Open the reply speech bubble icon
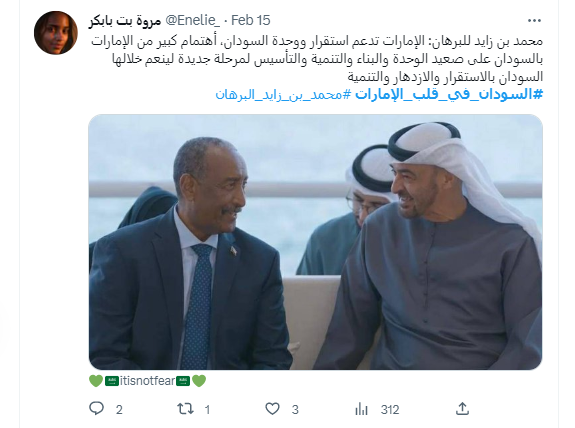The width and height of the screenshot is (575, 428). pyautogui.click(x=96, y=409)
